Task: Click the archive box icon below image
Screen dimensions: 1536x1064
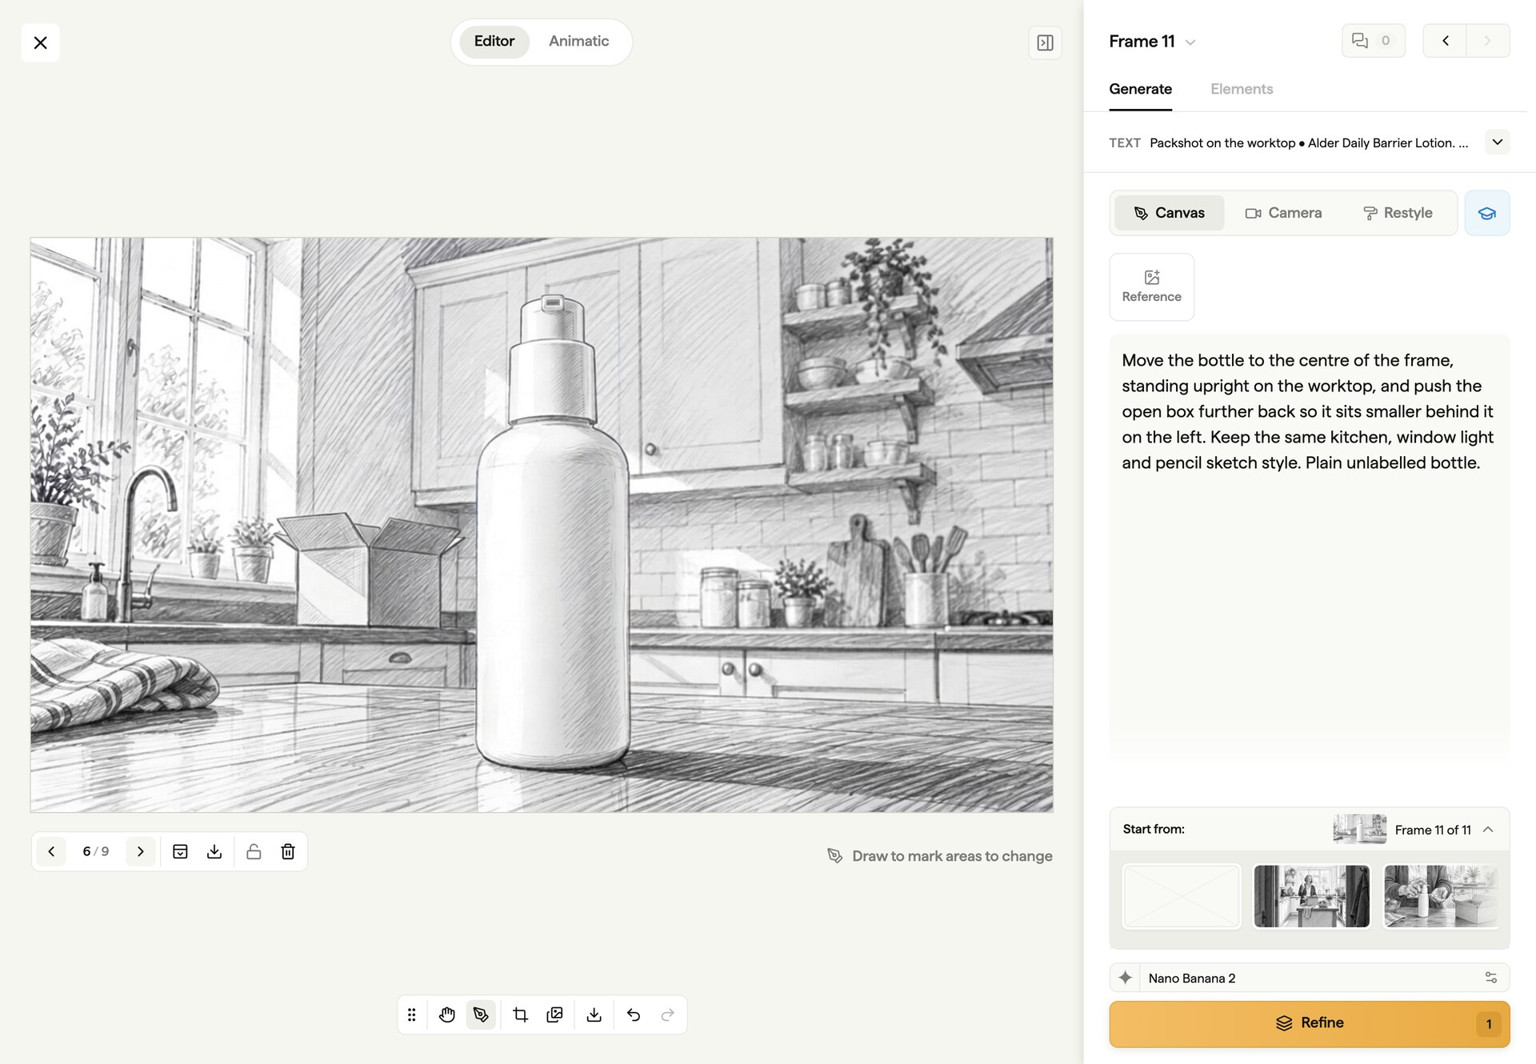Action: [180, 852]
